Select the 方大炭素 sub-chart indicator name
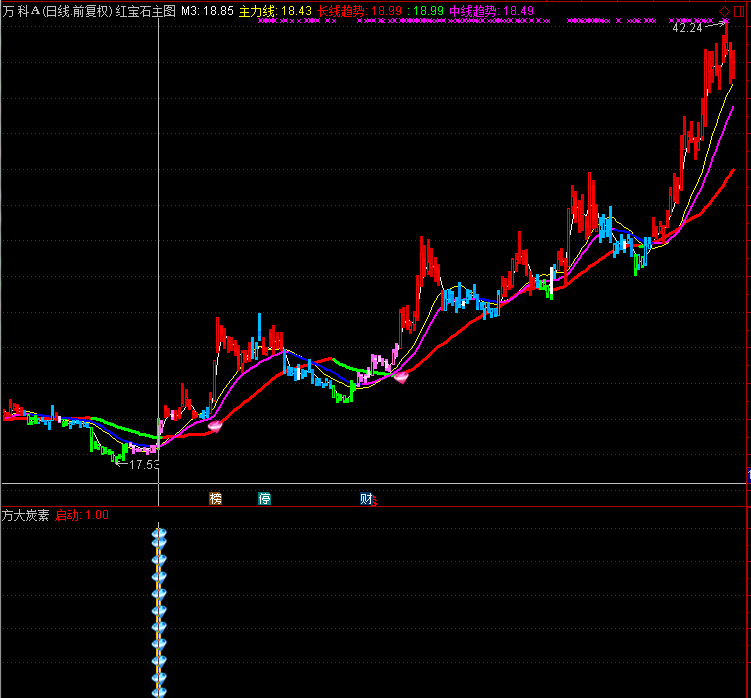The image size is (751, 698). pos(26,515)
